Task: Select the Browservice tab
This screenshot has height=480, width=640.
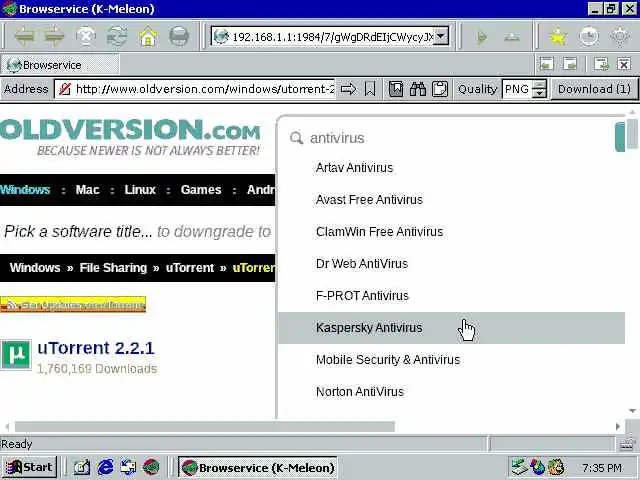Action: (x=60, y=65)
